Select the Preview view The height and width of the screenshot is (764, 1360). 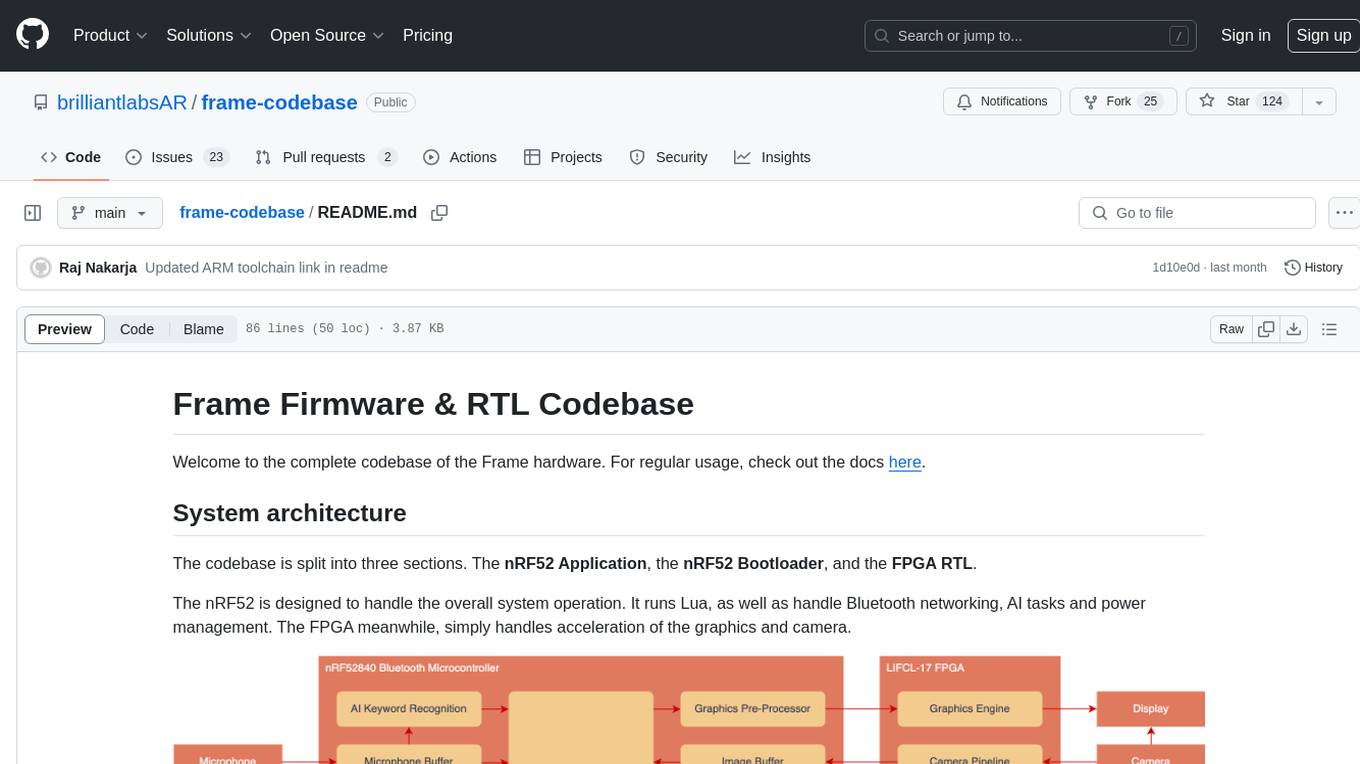pyautogui.click(x=65, y=329)
